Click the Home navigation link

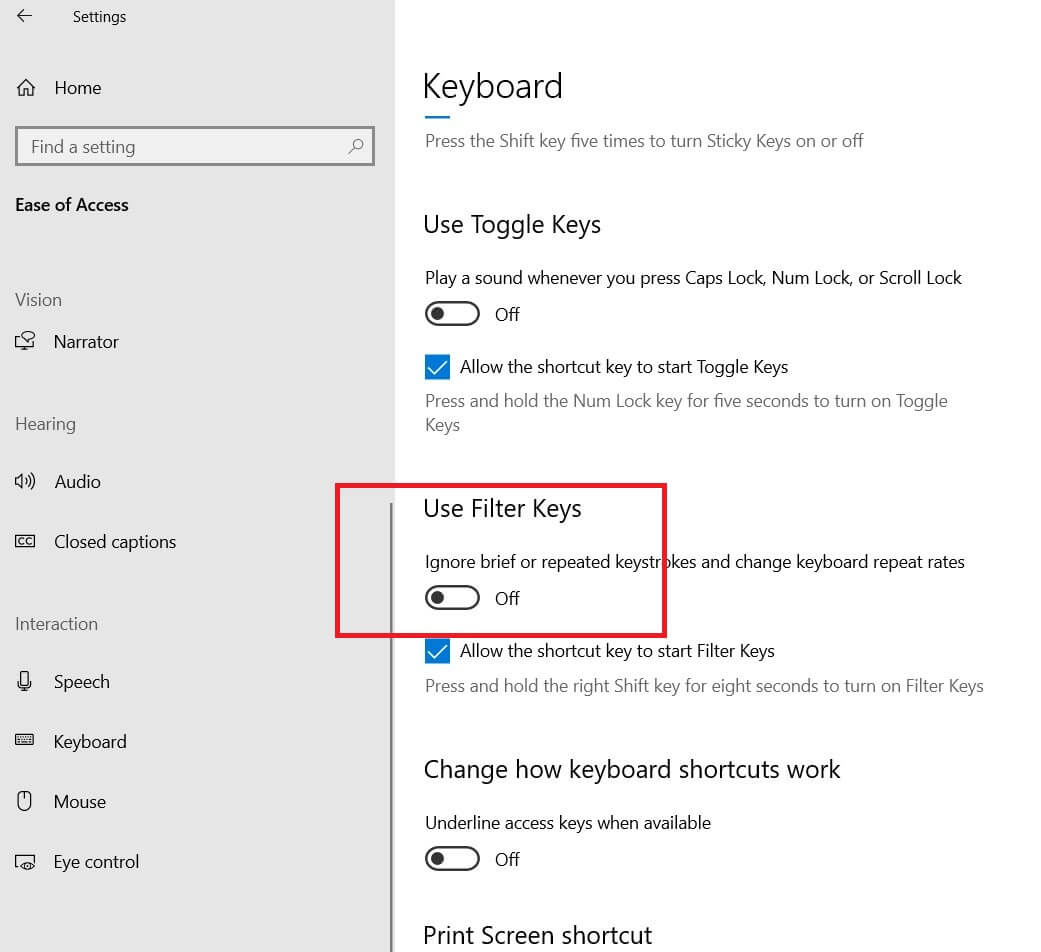(77, 87)
